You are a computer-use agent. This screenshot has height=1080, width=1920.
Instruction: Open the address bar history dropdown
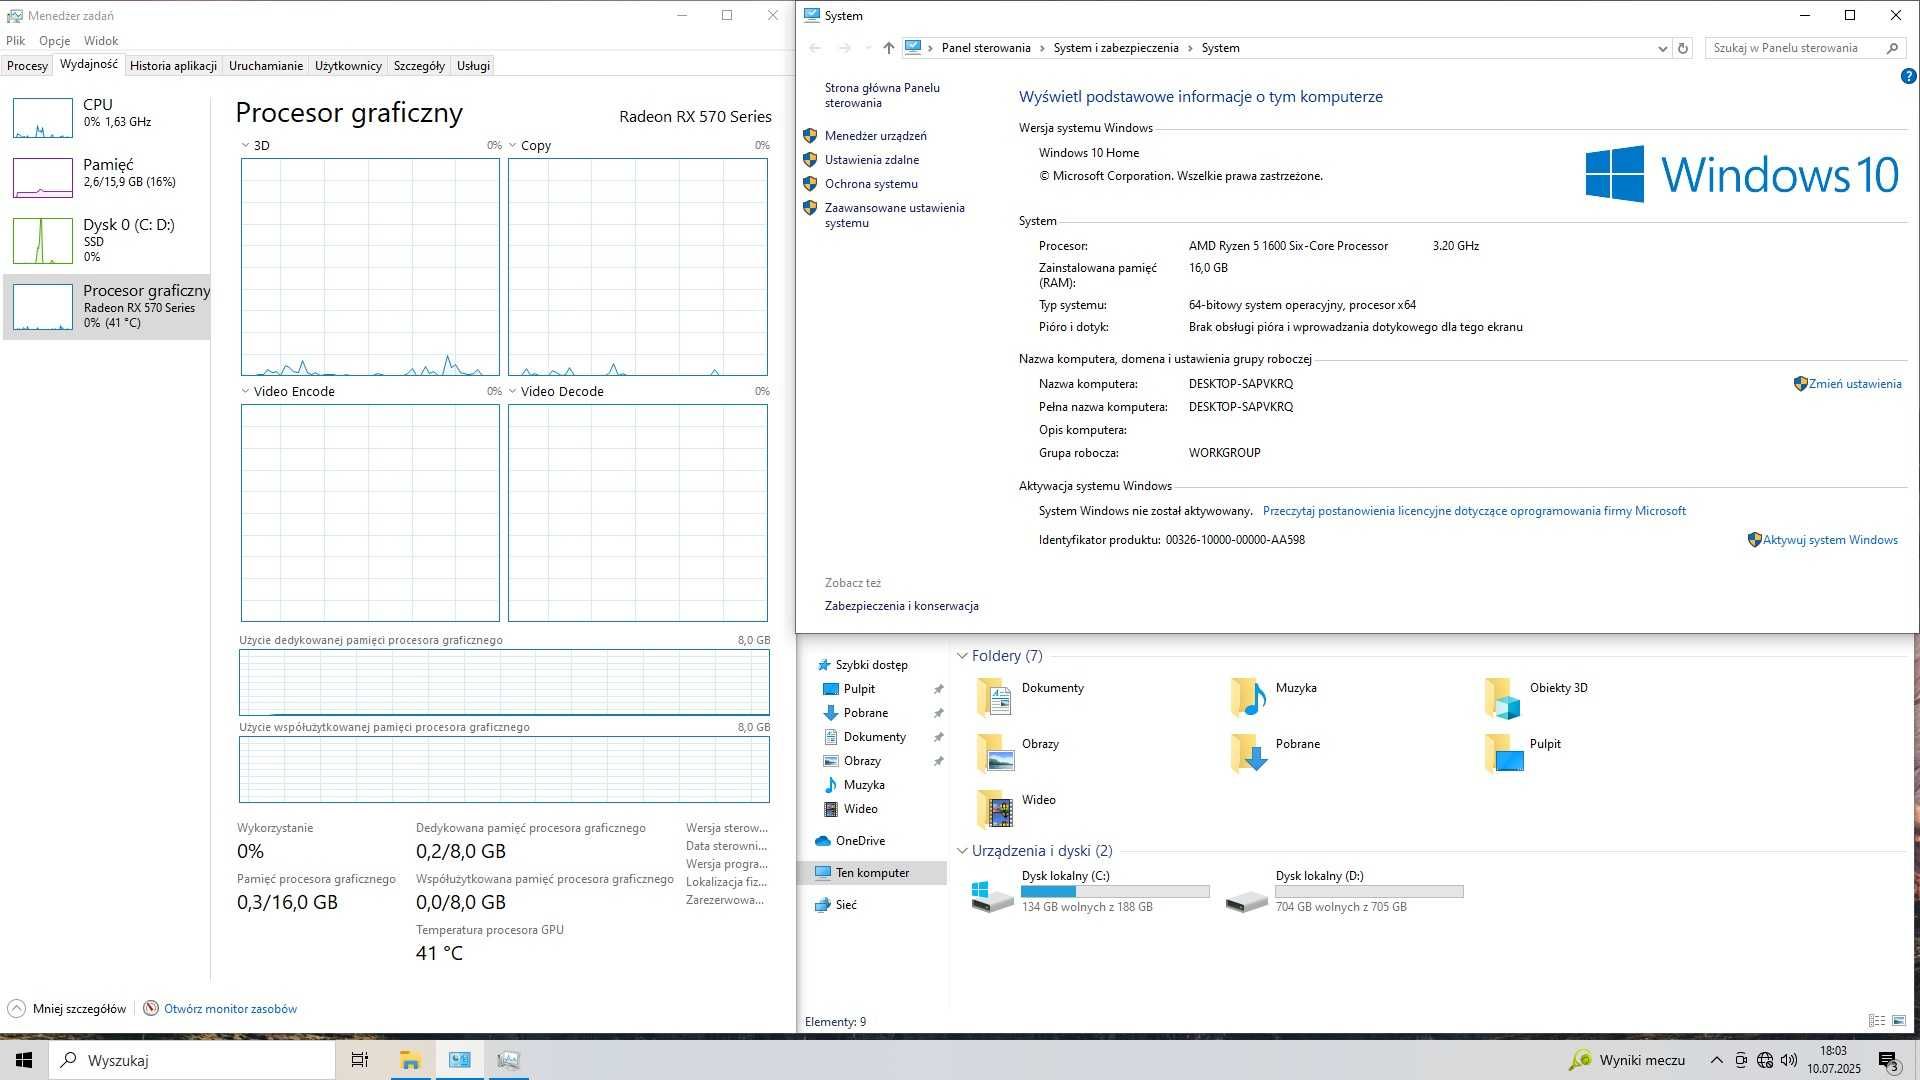coord(1662,48)
